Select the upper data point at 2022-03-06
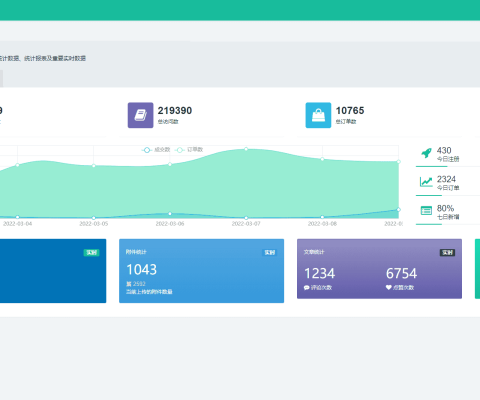Screen dimensions: 480x400 tap(170, 164)
